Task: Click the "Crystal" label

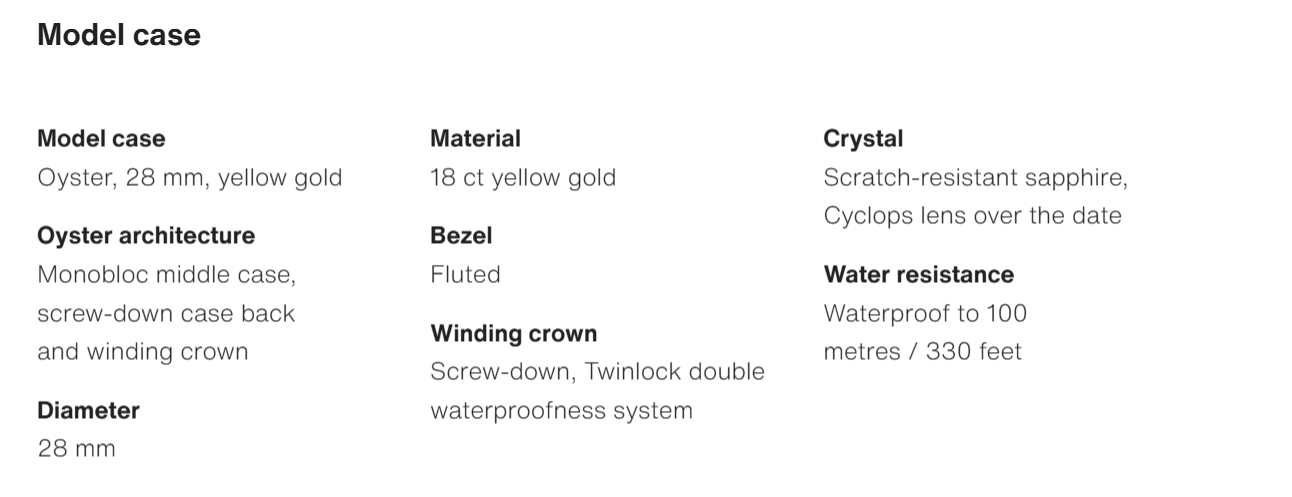Action: point(863,139)
